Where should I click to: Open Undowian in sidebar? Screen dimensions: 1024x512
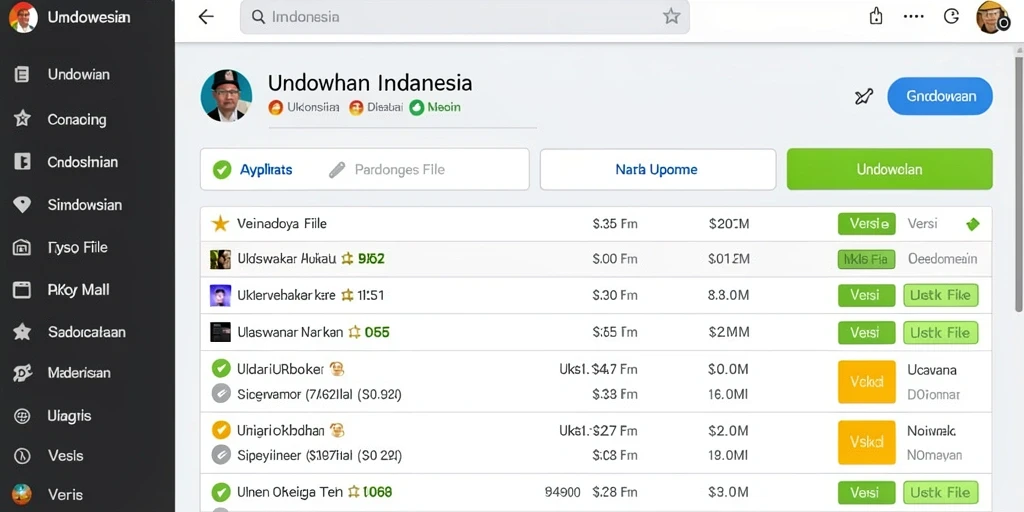pos(78,74)
